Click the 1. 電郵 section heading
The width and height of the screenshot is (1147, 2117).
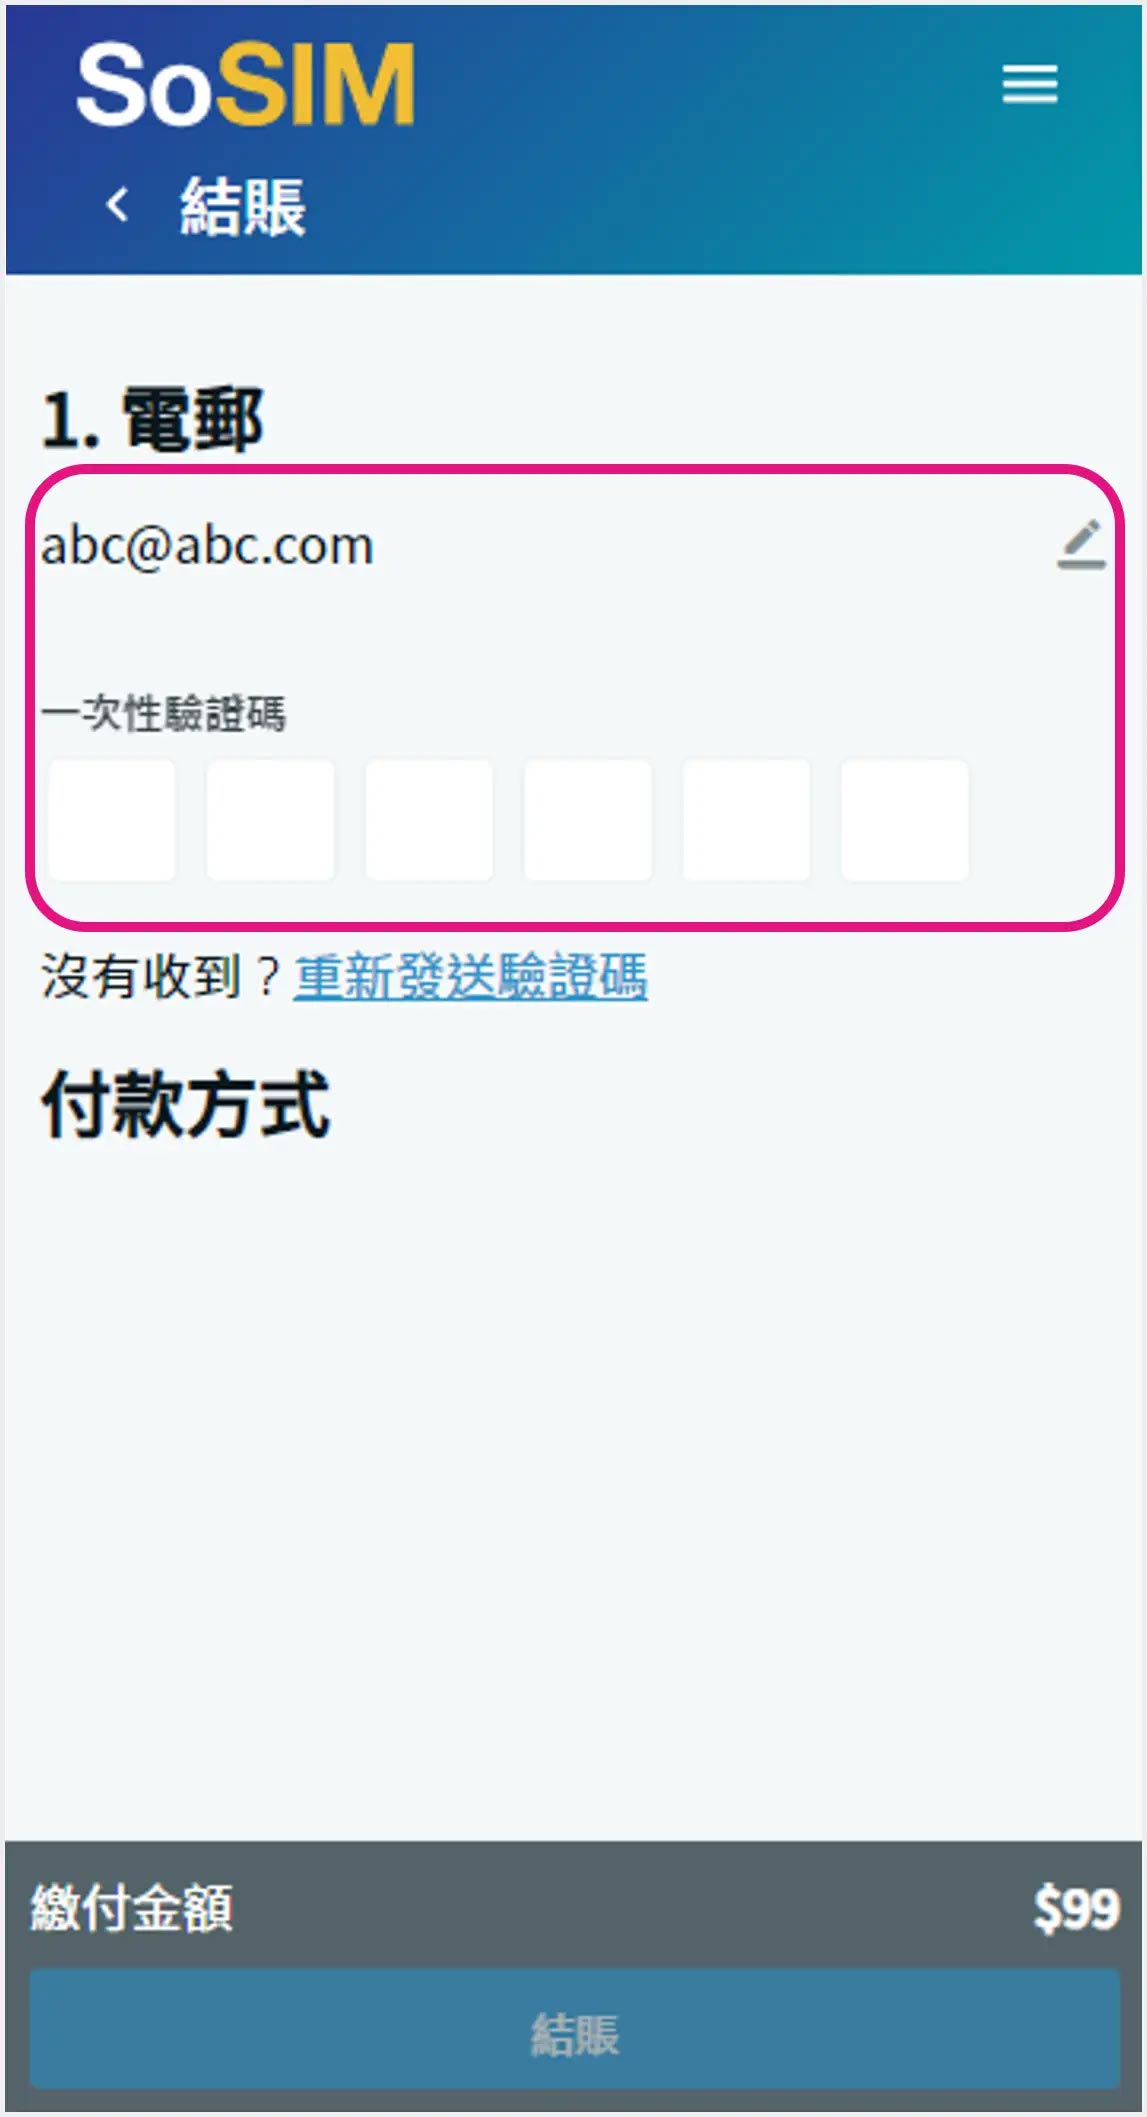152,420
